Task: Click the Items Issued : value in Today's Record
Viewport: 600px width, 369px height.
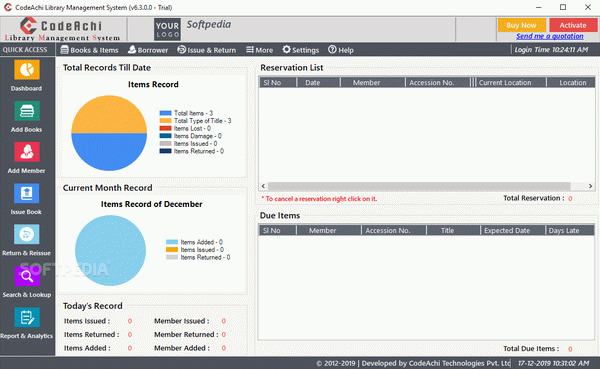Action: point(130,321)
